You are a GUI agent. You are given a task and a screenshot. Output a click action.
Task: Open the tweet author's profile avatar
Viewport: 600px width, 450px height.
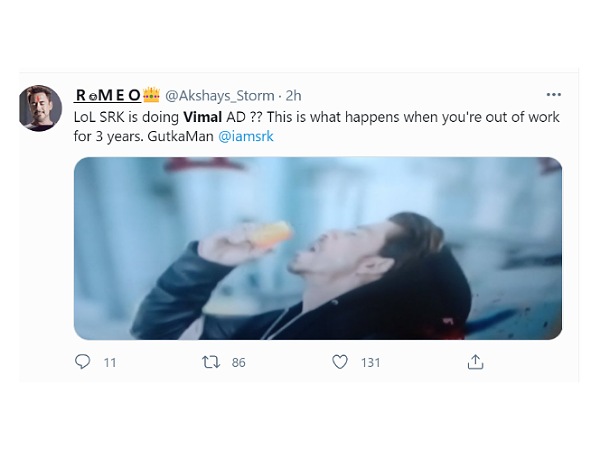41,107
